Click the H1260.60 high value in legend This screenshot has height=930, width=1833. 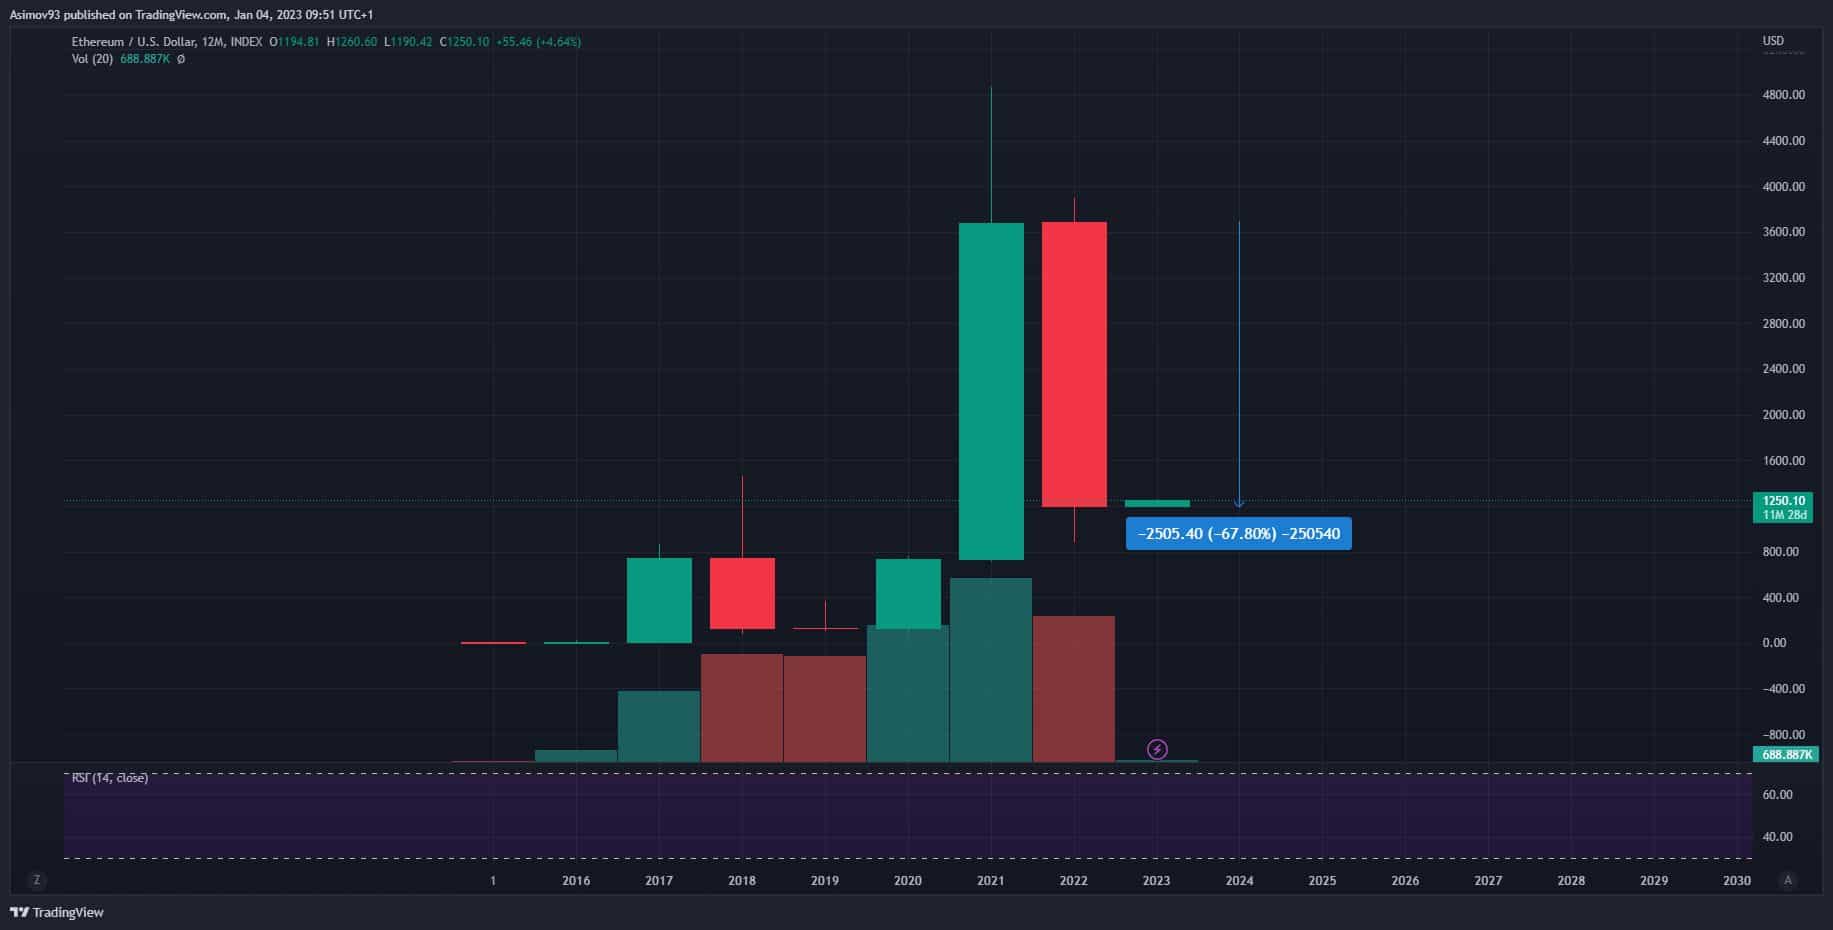(352, 42)
